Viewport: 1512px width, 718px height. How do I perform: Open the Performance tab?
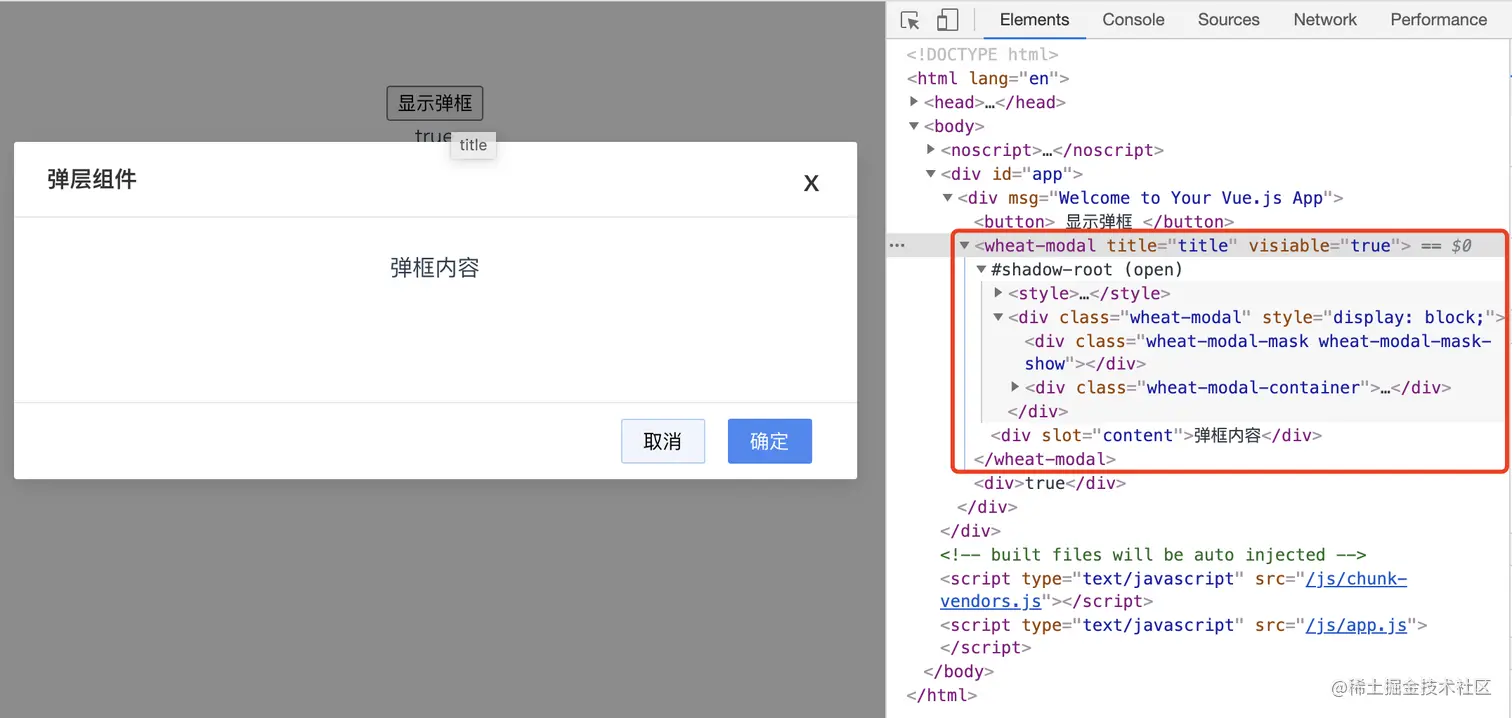click(x=1438, y=20)
